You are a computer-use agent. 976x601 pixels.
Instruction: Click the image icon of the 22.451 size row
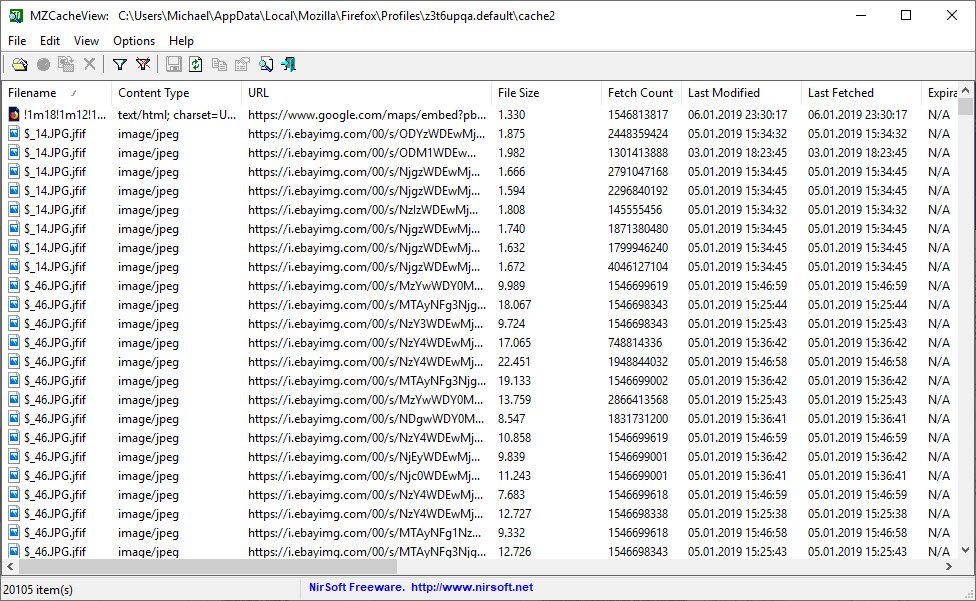click(14, 361)
